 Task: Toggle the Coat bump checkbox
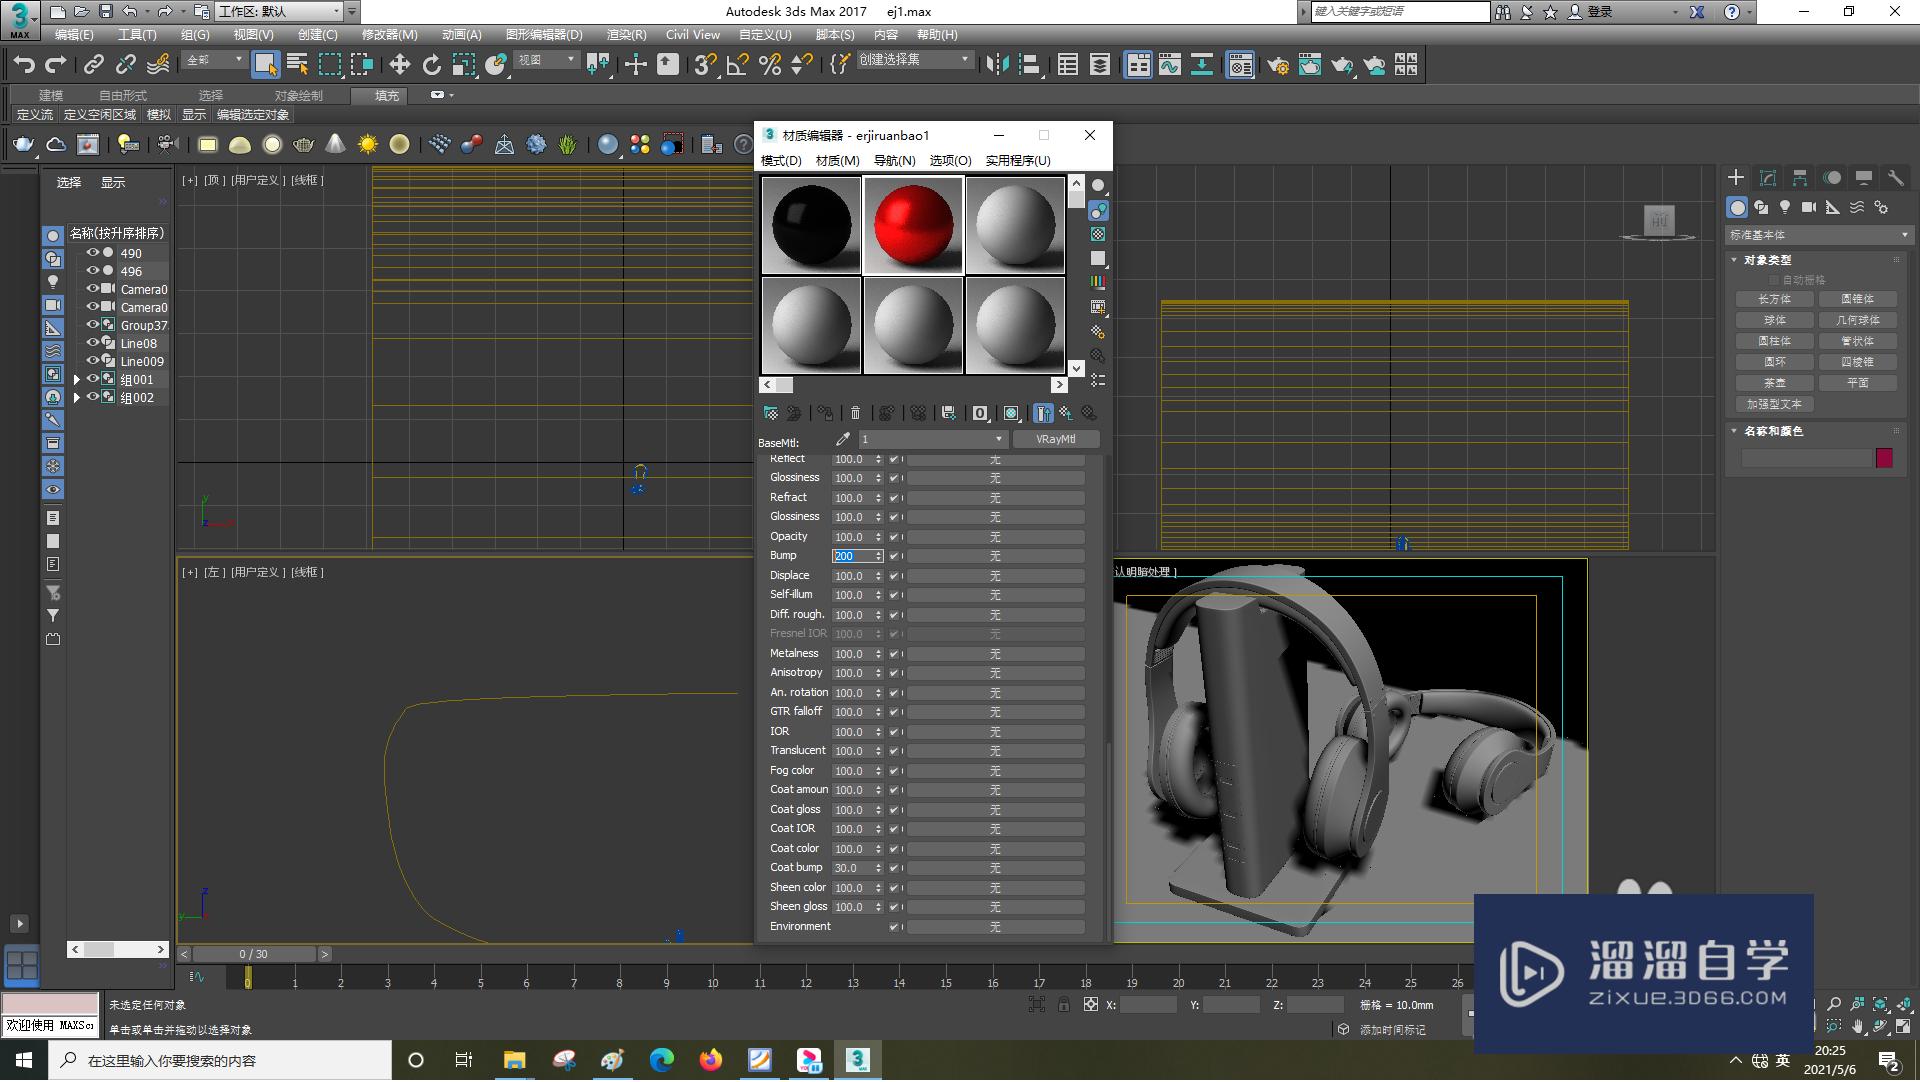coord(893,868)
